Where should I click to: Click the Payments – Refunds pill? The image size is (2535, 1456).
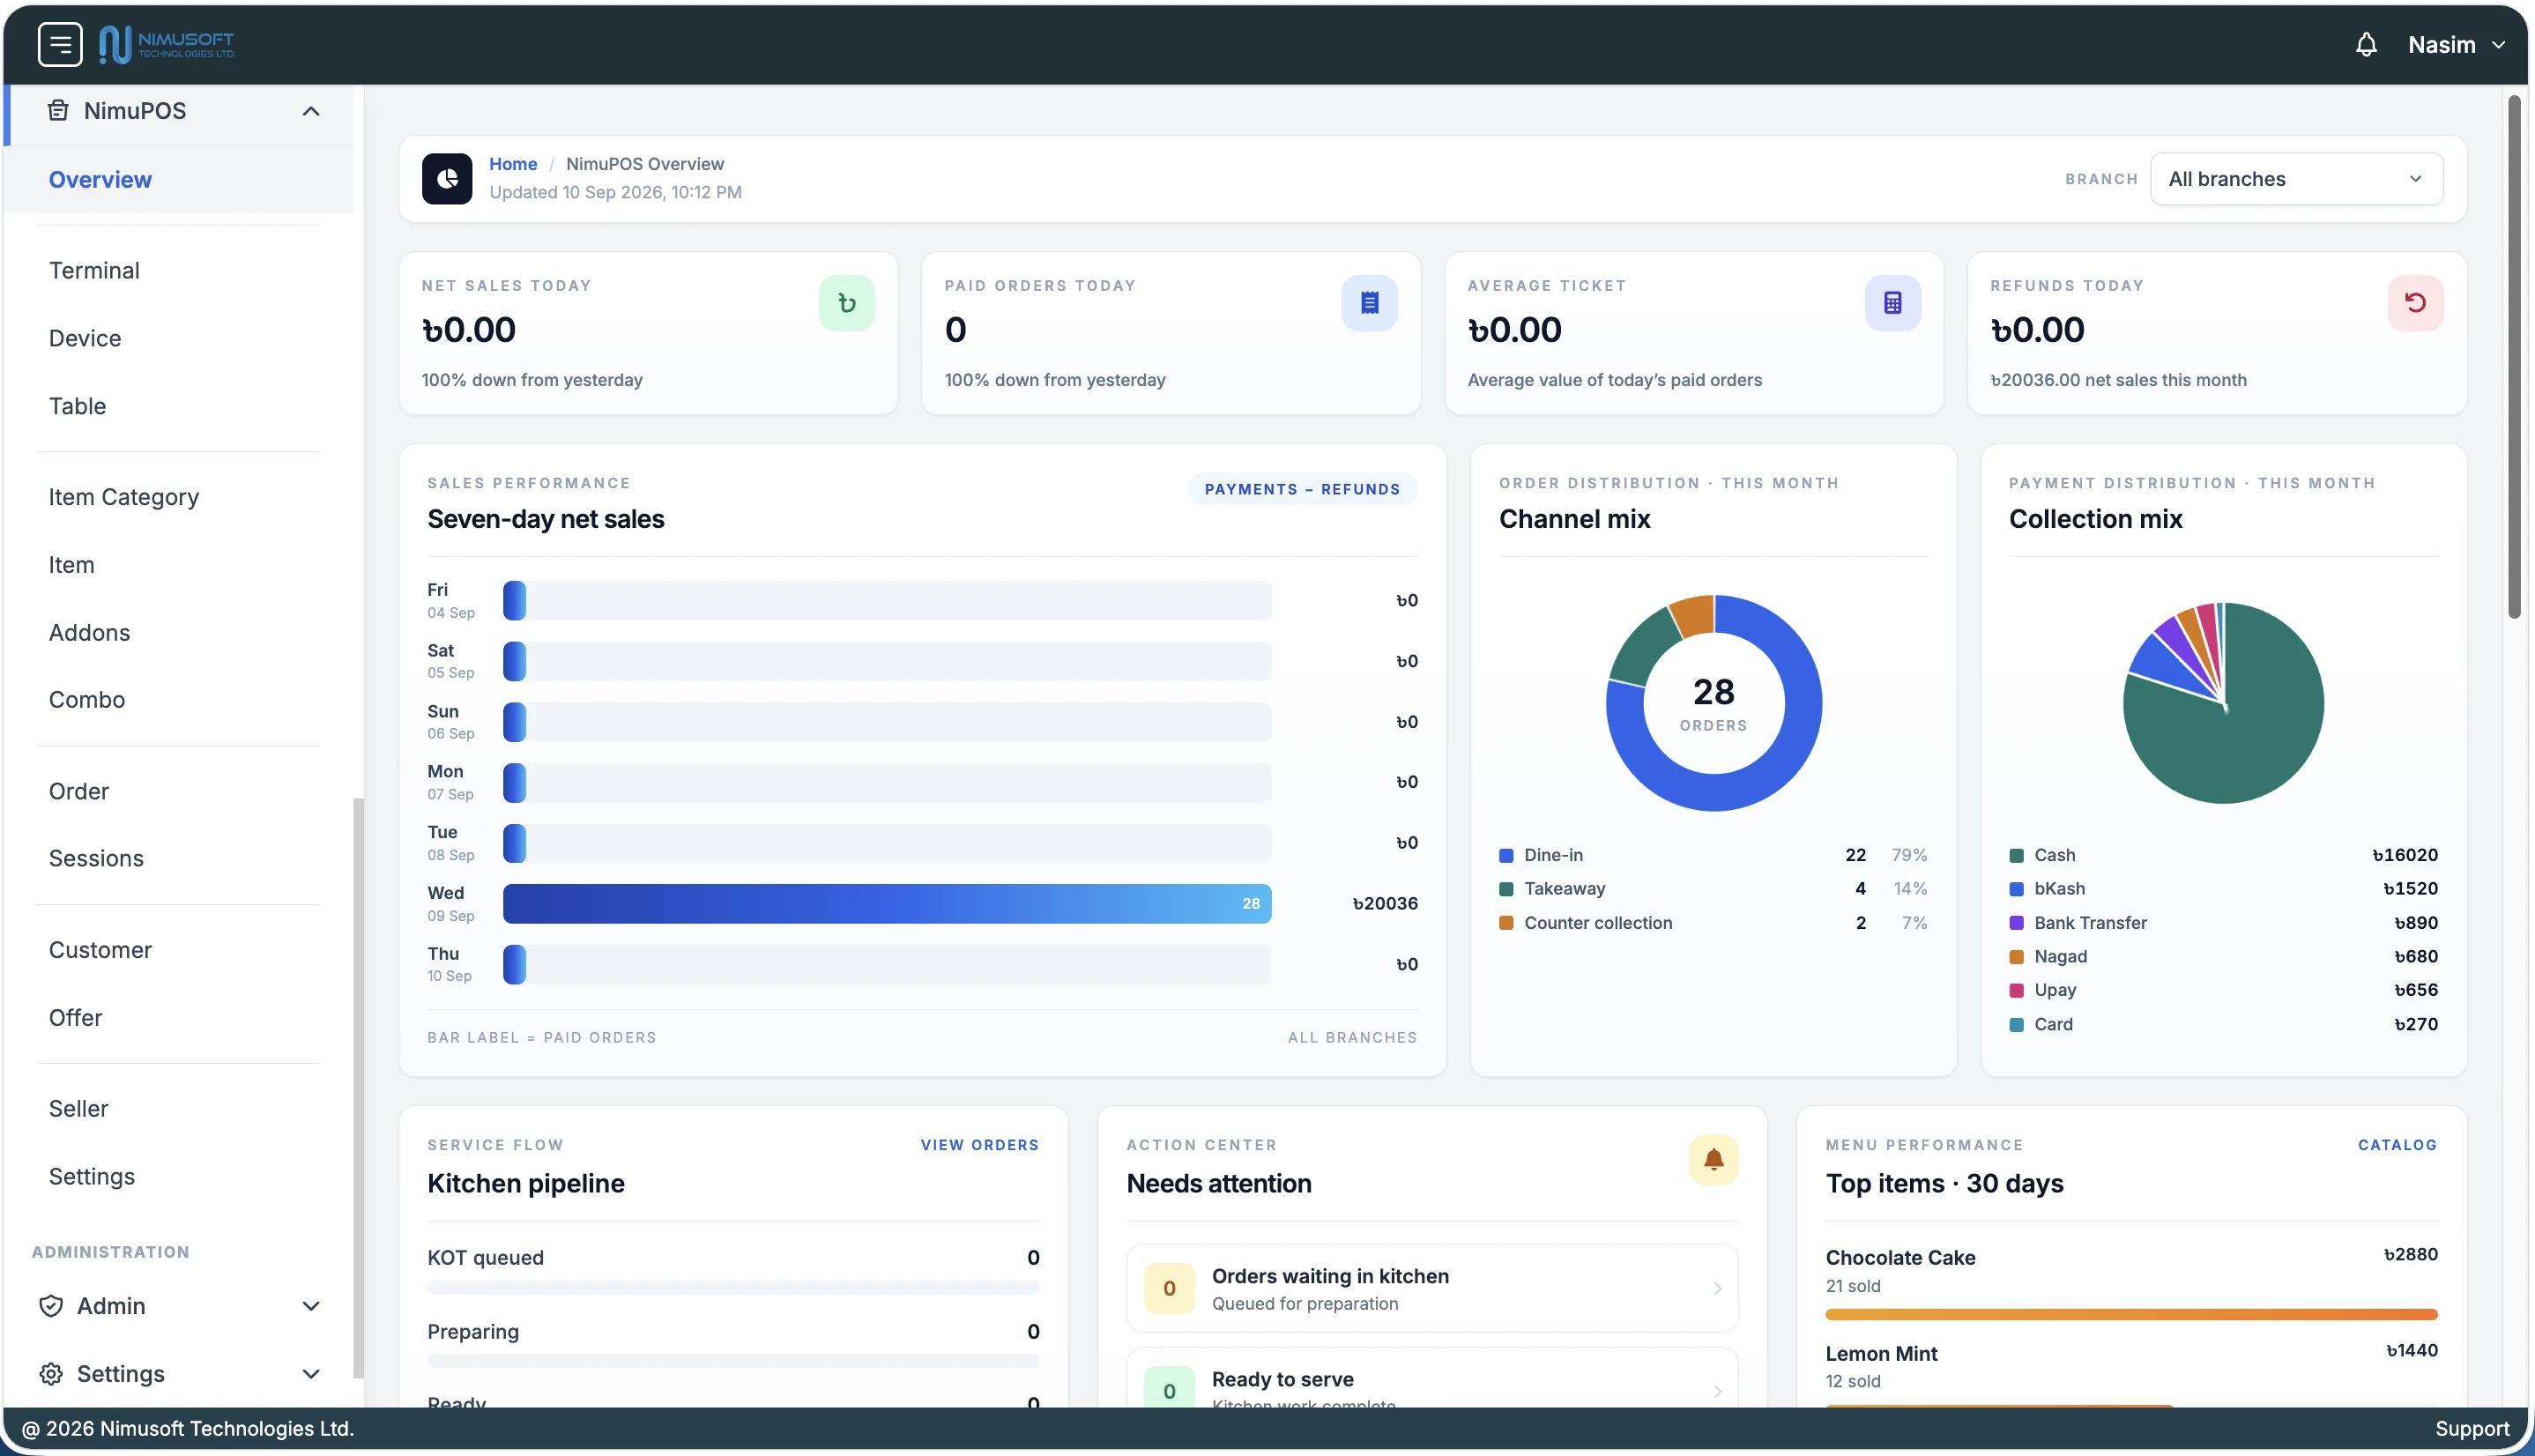point(1302,489)
